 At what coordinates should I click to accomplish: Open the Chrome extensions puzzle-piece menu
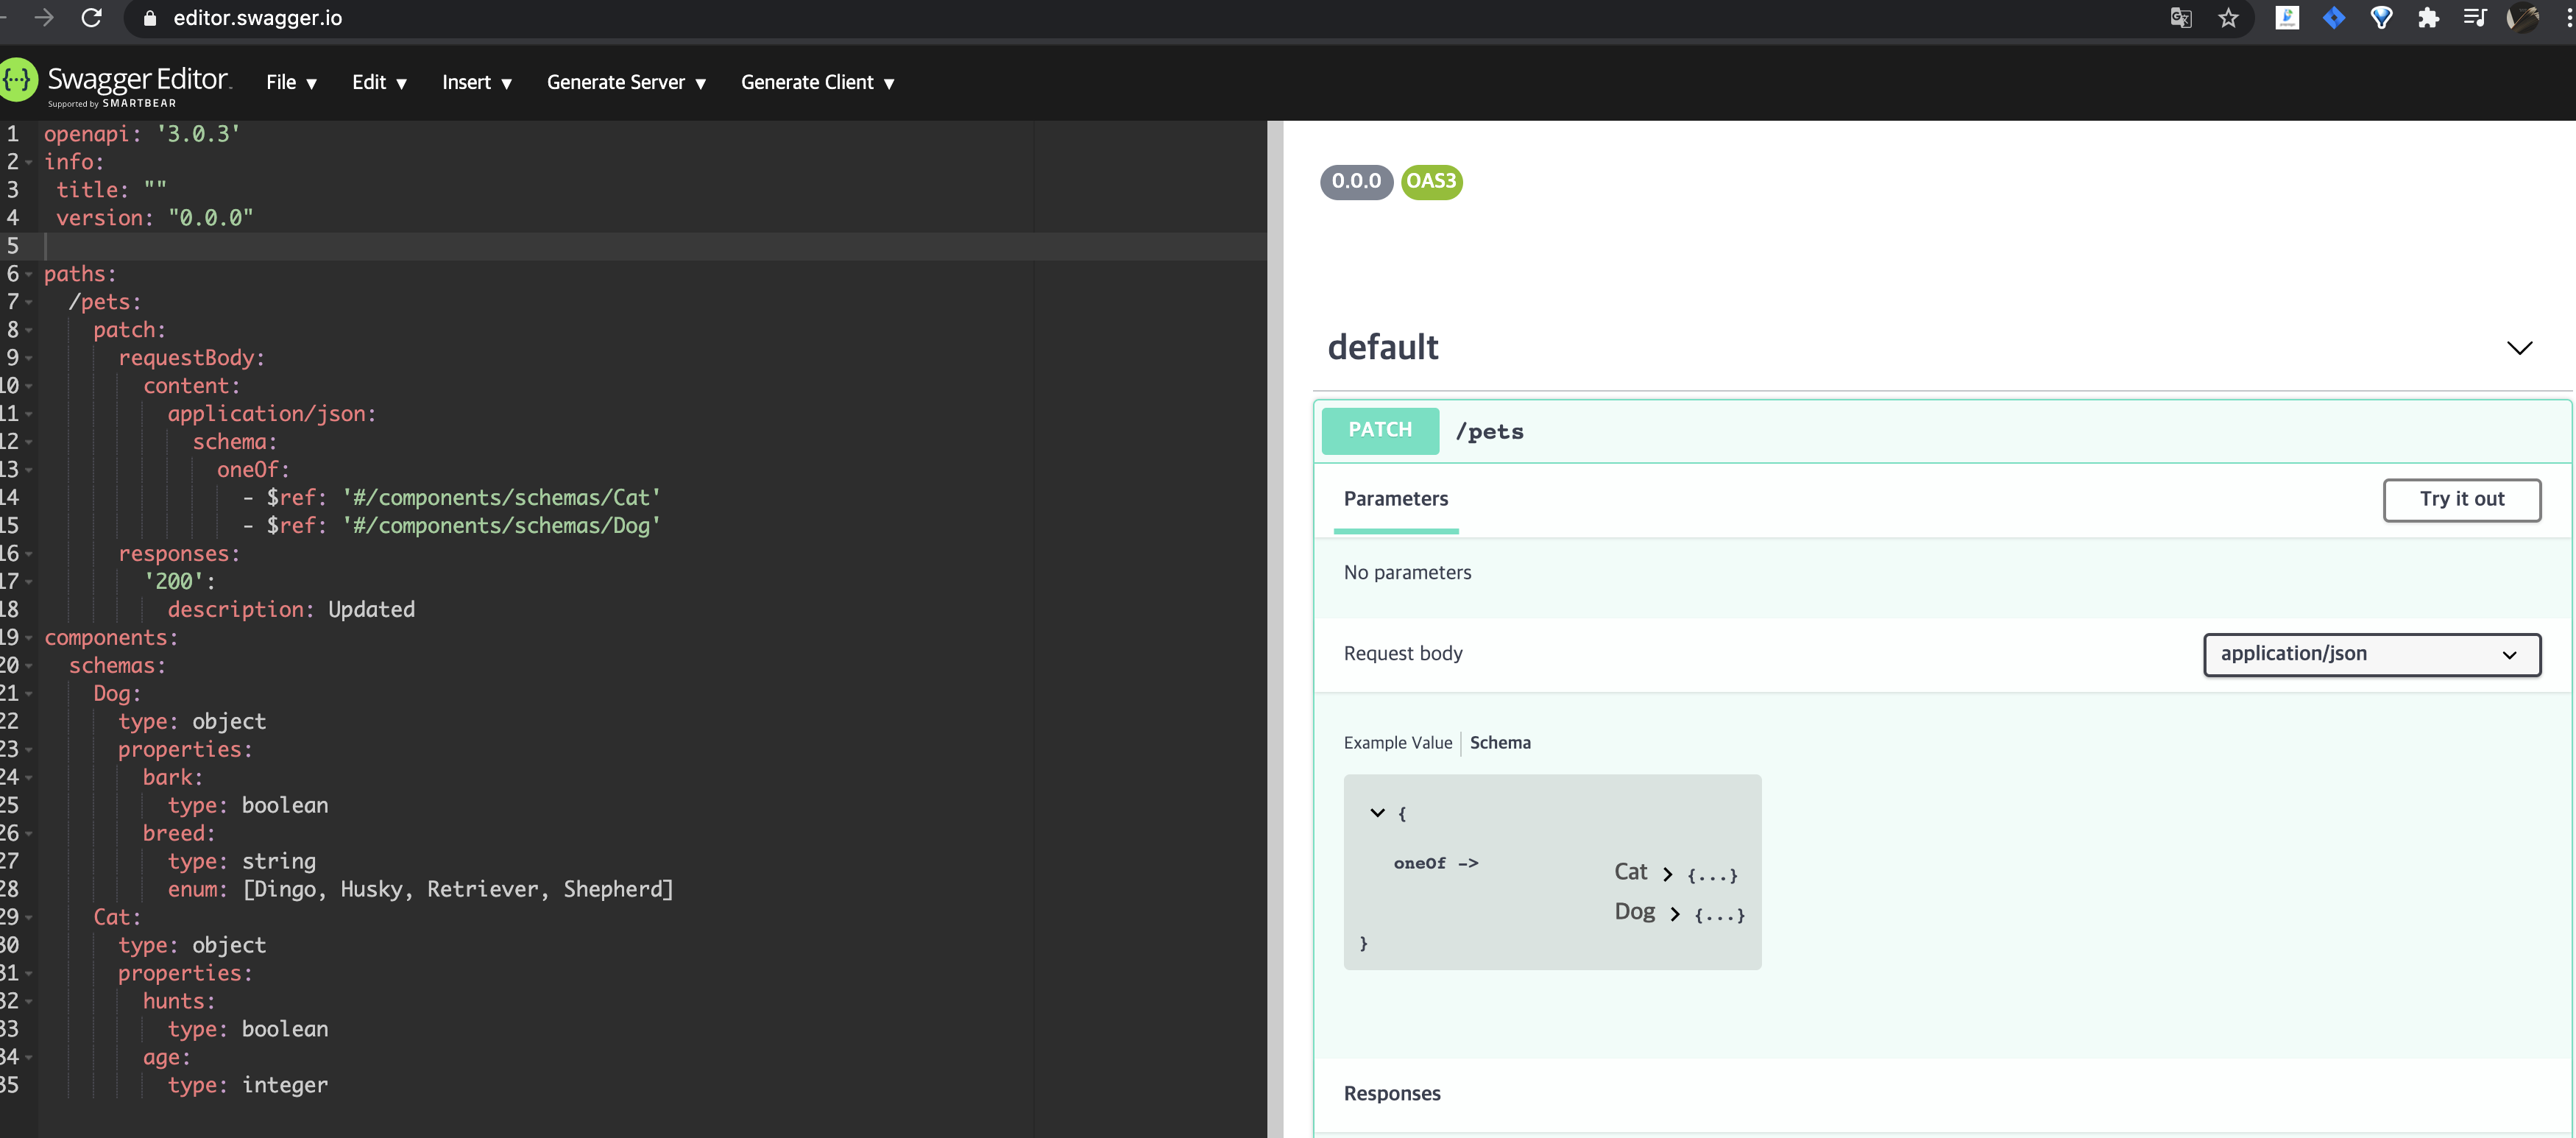pyautogui.click(x=2429, y=18)
